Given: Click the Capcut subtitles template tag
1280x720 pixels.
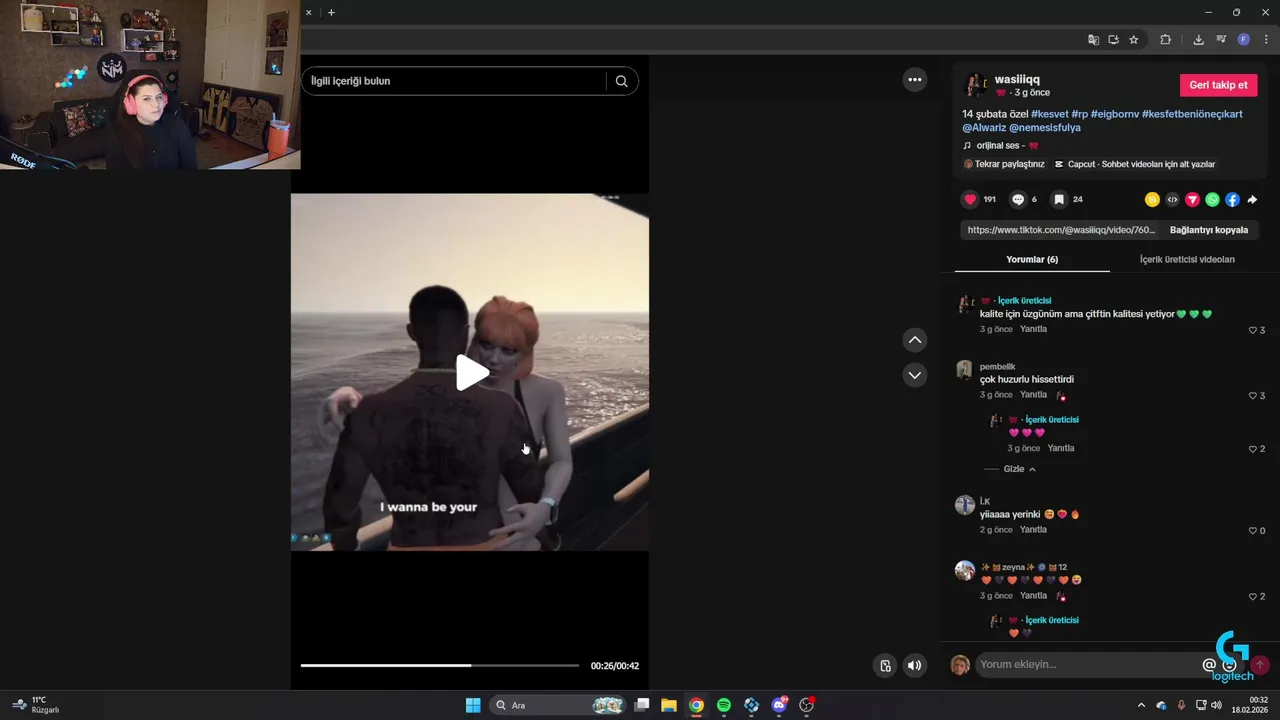Looking at the screenshot, I should coord(1135,164).
